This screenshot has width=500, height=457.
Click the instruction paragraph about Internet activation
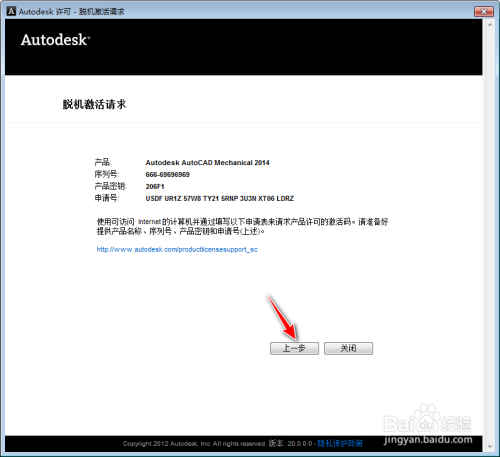[x=242, y=226]
